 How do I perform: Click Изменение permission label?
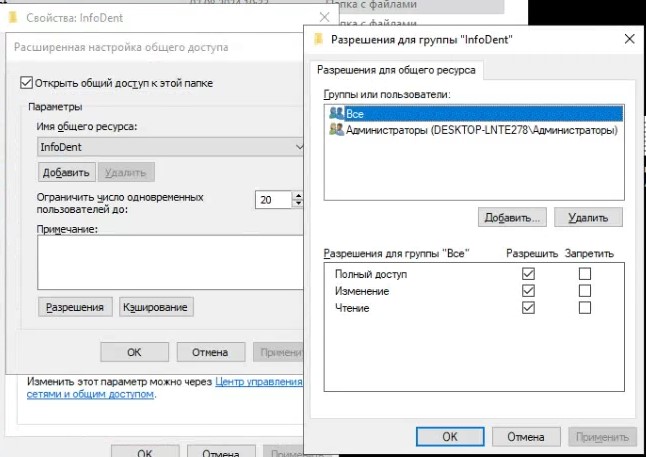pos(362,291)
